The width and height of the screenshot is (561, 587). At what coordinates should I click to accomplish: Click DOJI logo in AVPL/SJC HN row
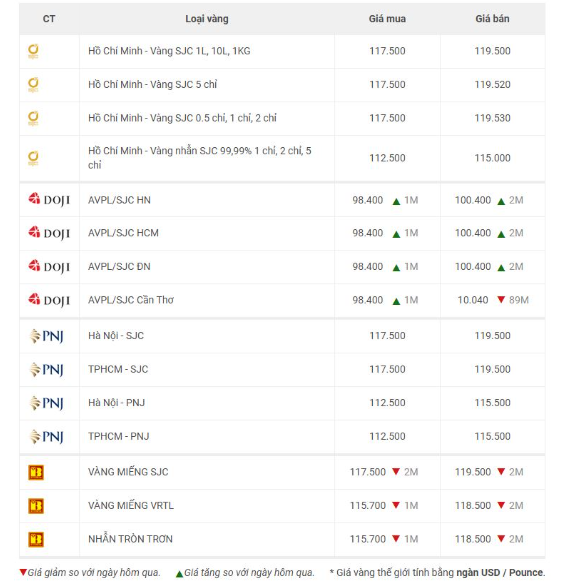49,200
